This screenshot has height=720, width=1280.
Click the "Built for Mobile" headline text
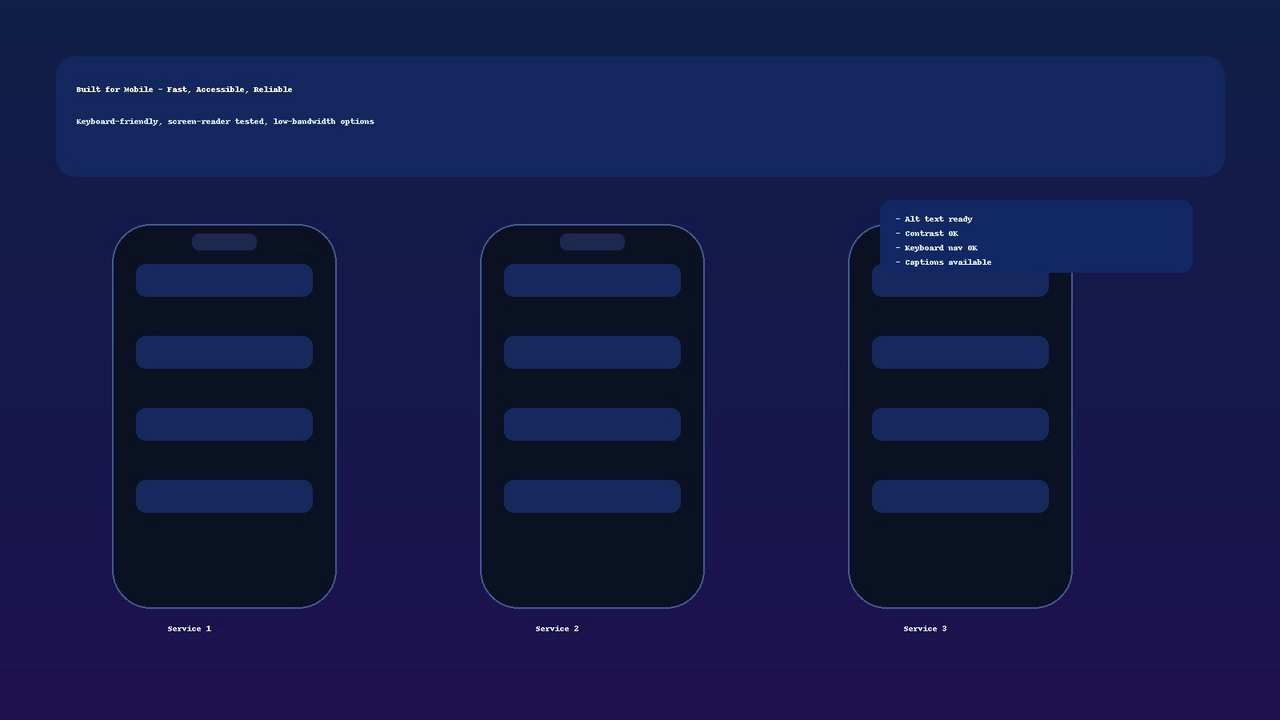184,90
